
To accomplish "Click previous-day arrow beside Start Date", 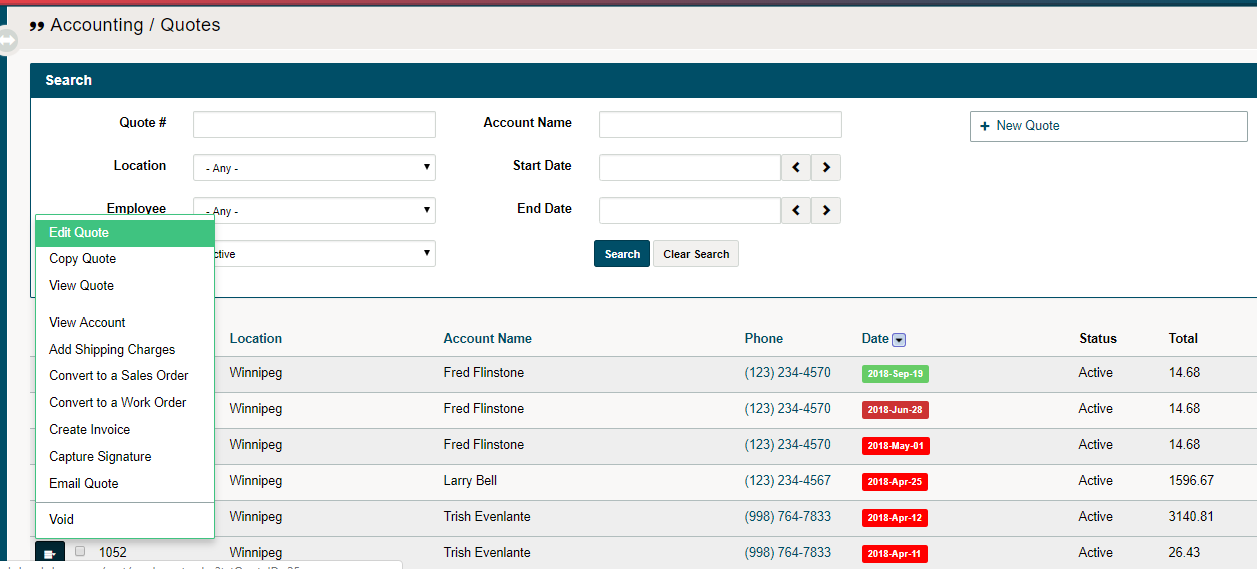I will point(796,168).
